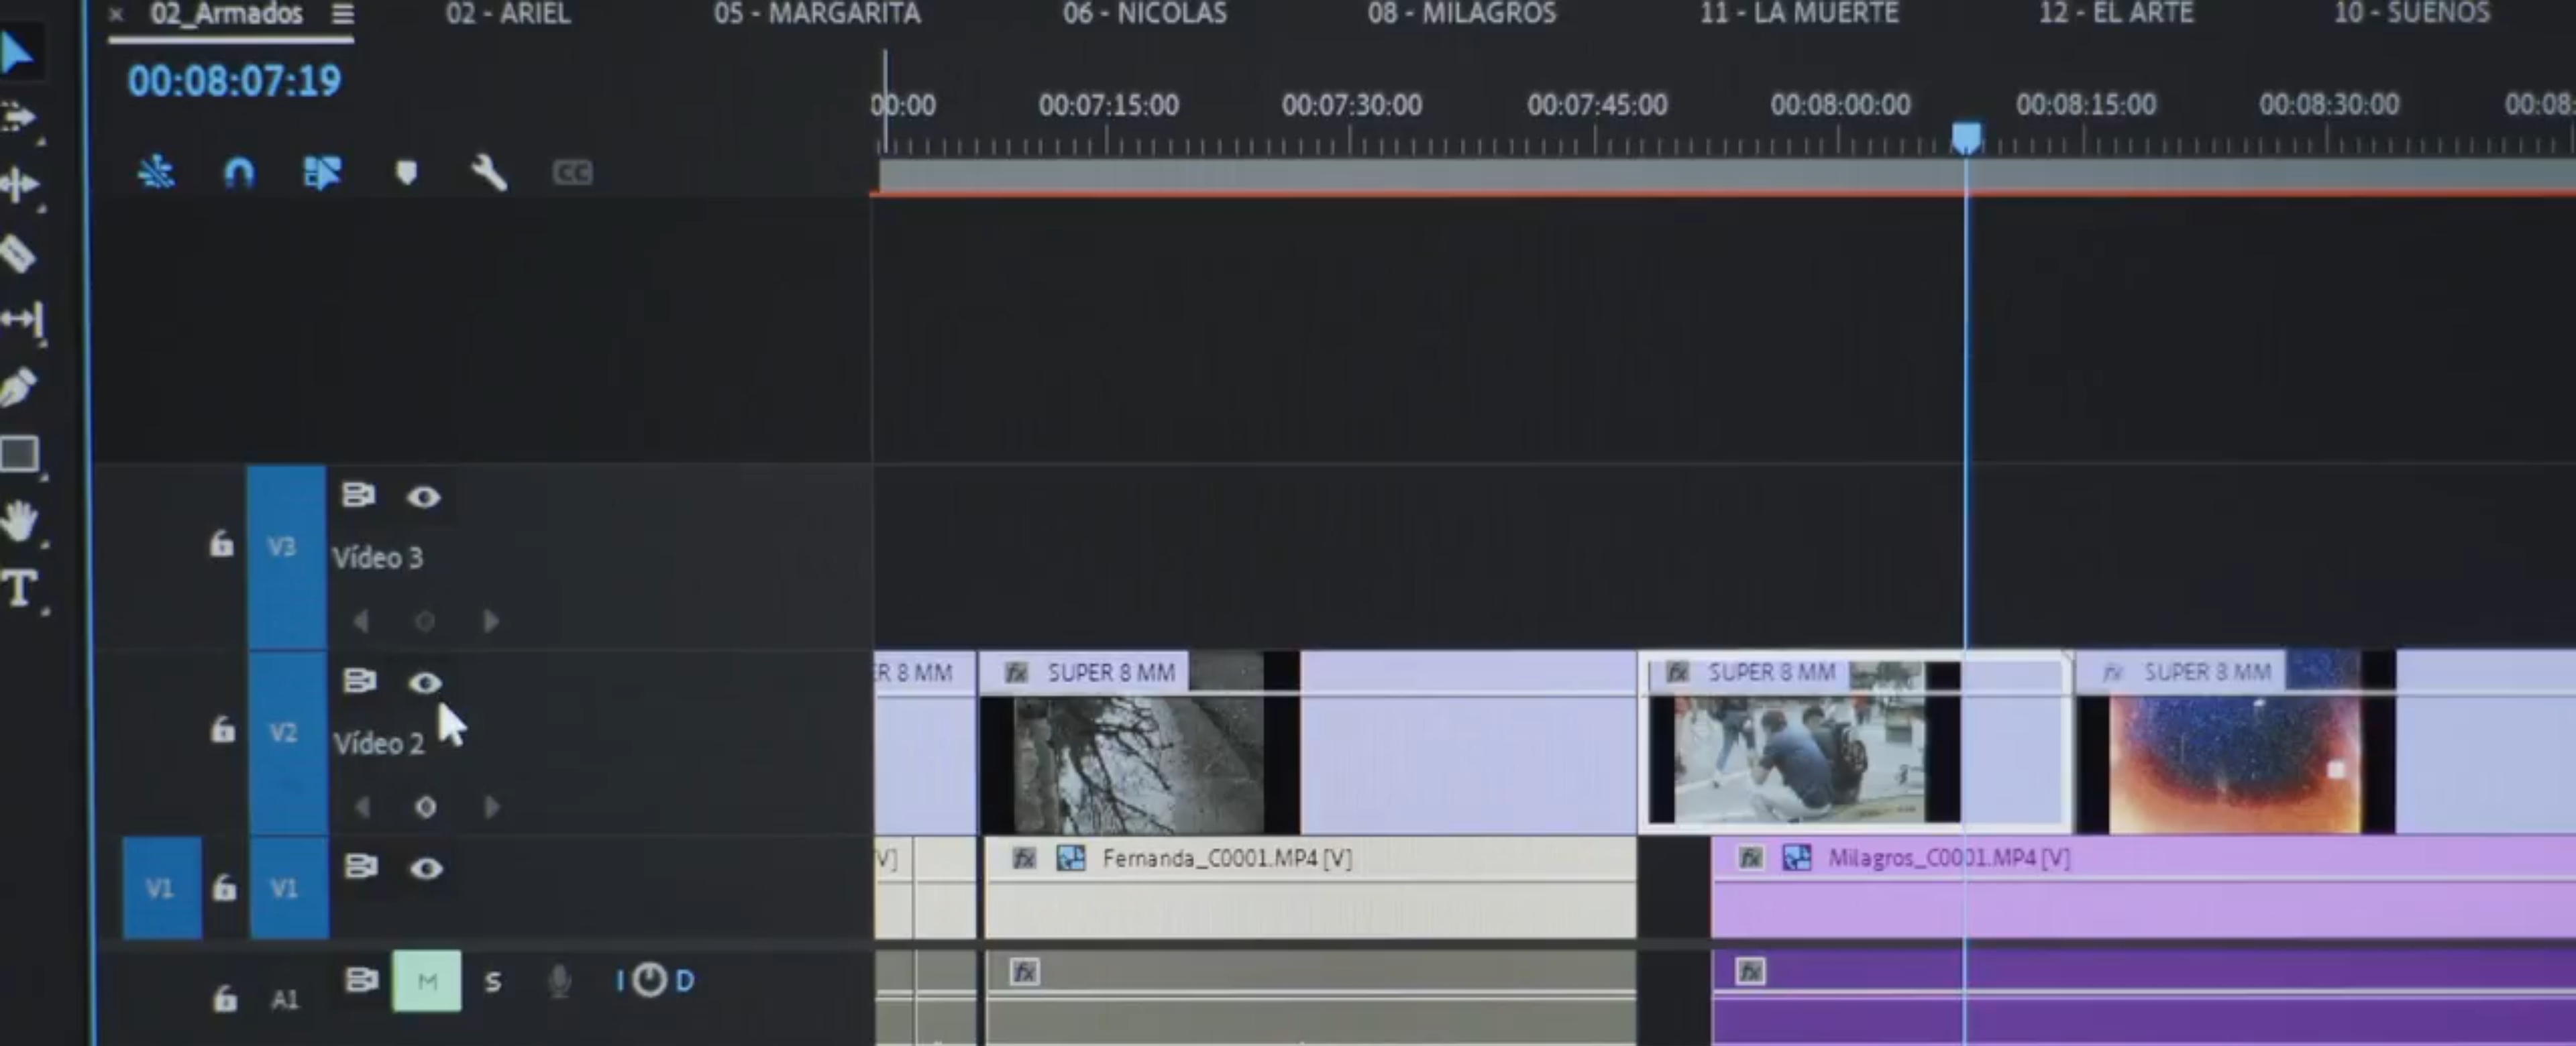This screenshot has height=1046, width=2576.
Task: Click fx badge on Milagros_C0001.MP4 clip
Action: [x=1750, y=858]
